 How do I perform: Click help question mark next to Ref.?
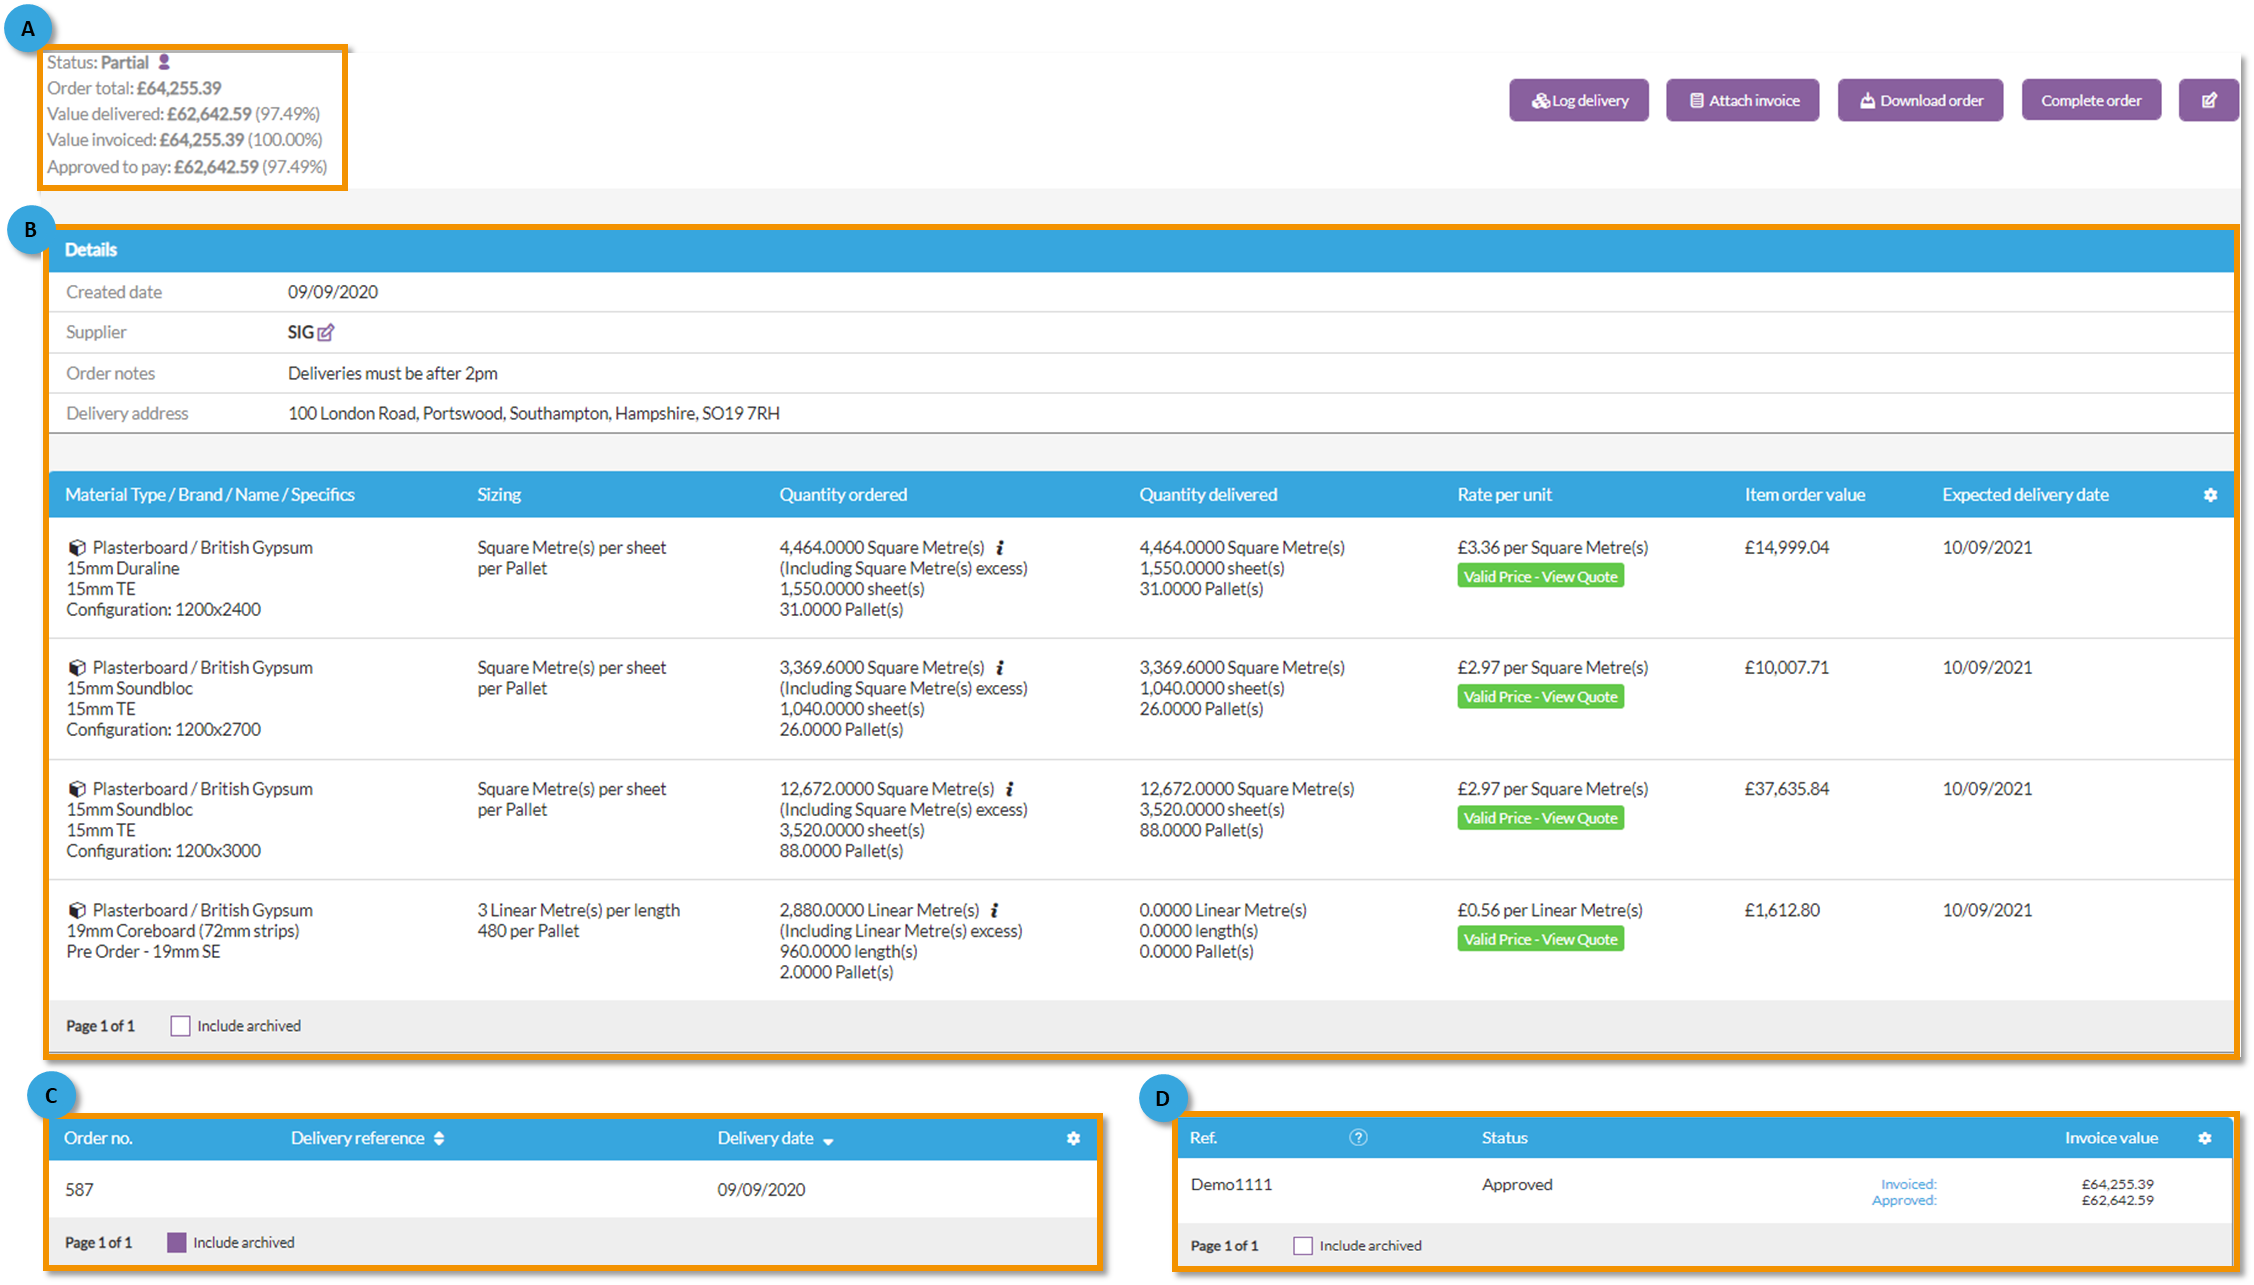[x=1357, y=1137]
